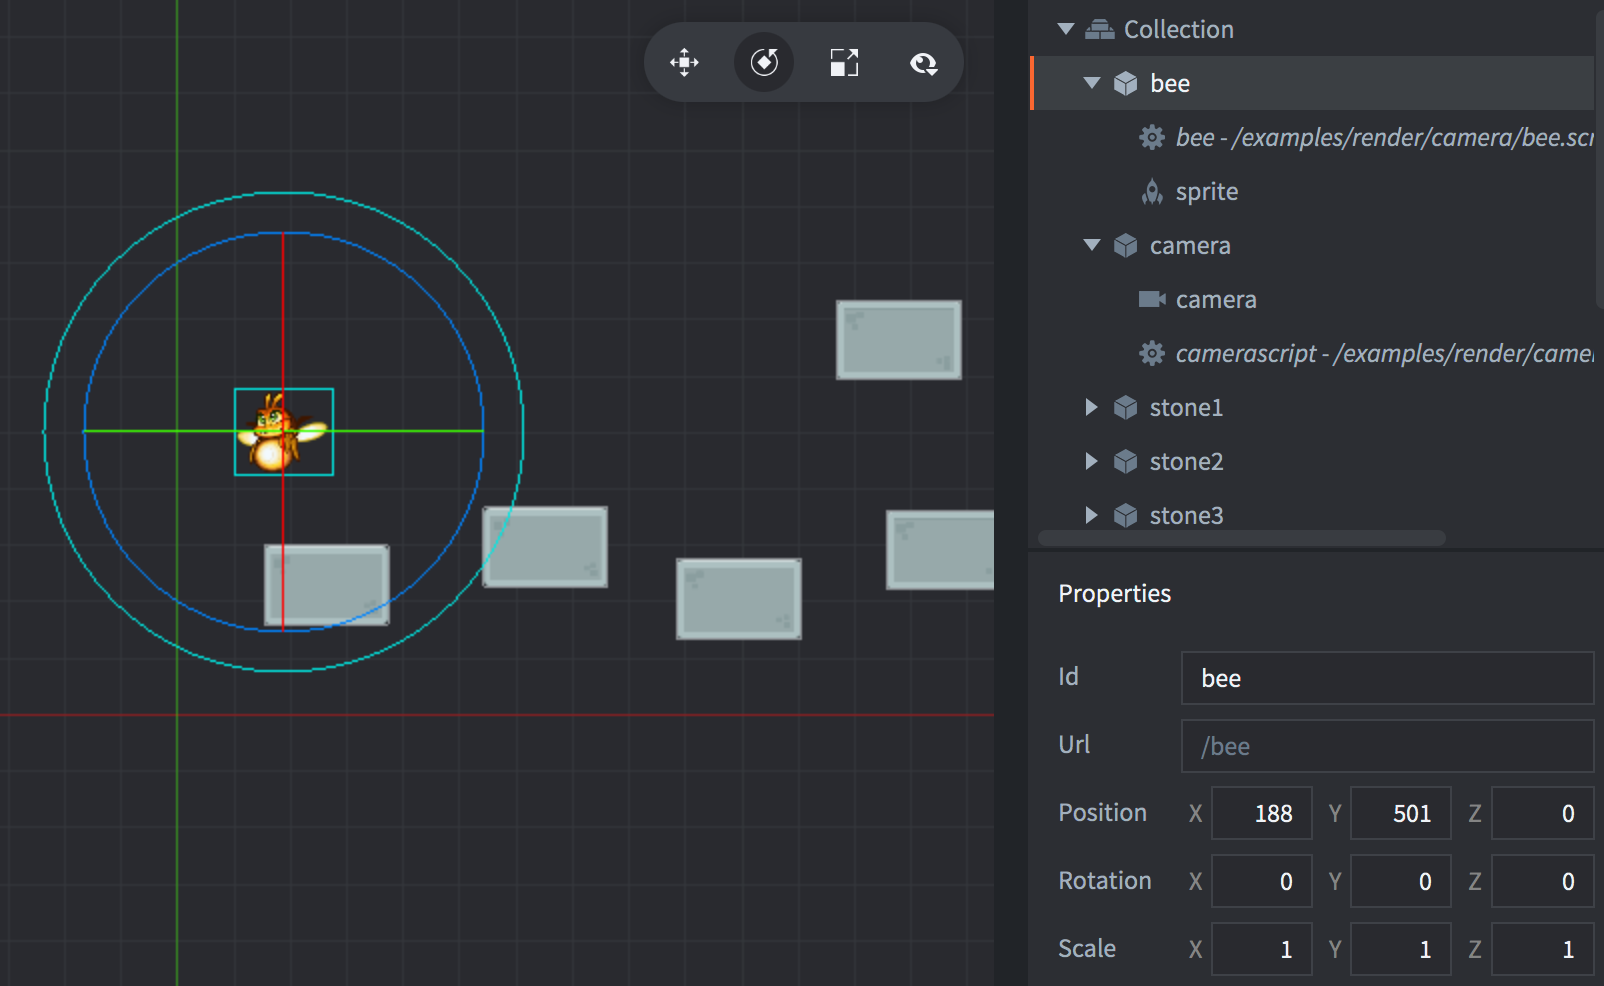
Task: Collapse the Collection root node
Action: [1066, 29]
